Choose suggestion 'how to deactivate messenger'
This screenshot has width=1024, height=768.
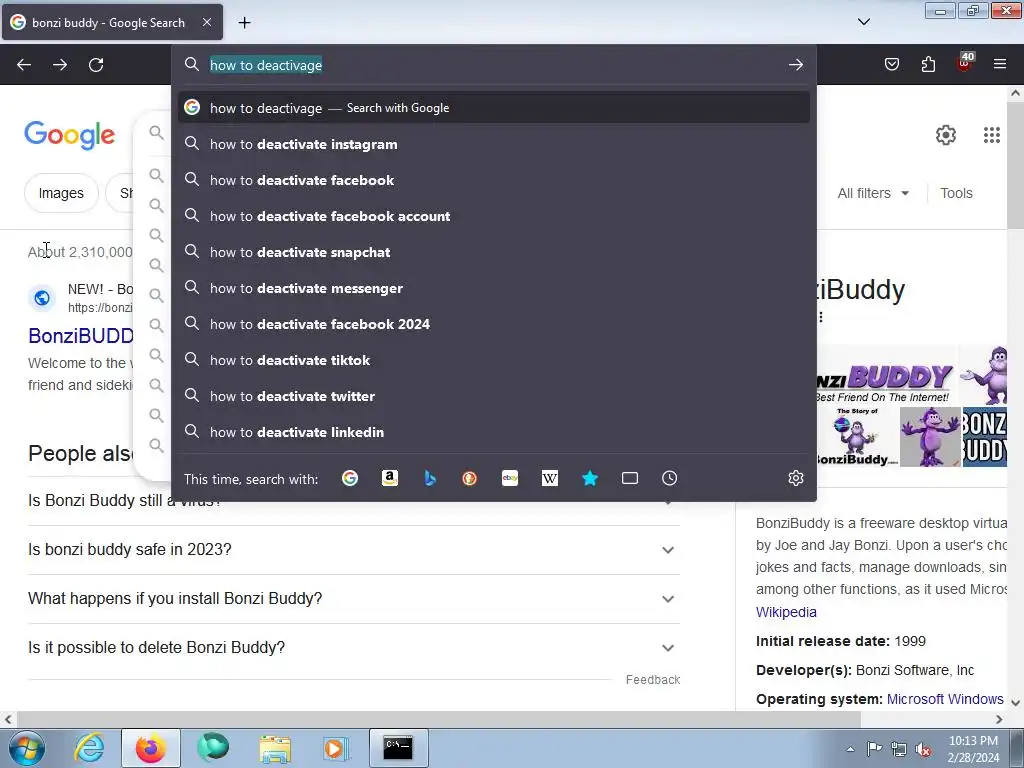pyautogui.click(x=494, y=288)
